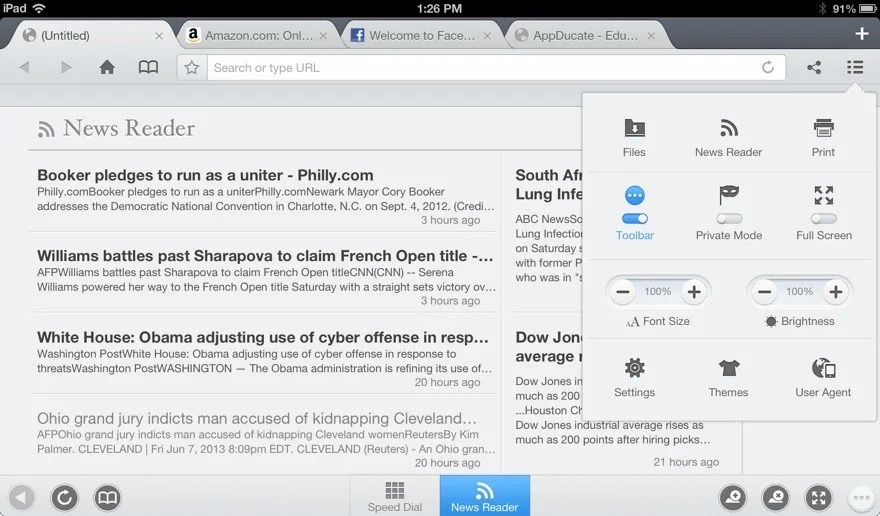Focus the Search or type URL field

click(x=483, y=68)
